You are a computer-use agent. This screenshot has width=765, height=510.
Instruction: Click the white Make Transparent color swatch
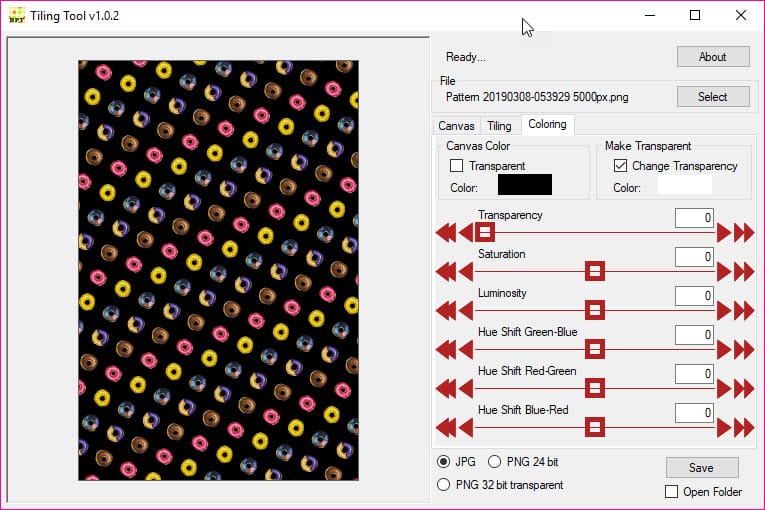click(685, 185)
